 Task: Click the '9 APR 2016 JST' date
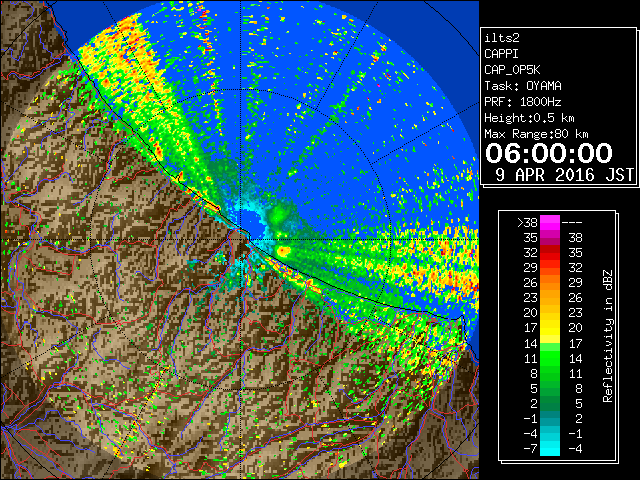565,175
